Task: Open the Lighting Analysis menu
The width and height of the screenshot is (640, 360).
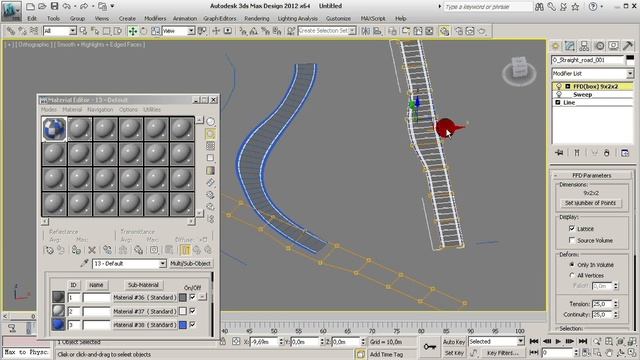Action: click(298, 18)
